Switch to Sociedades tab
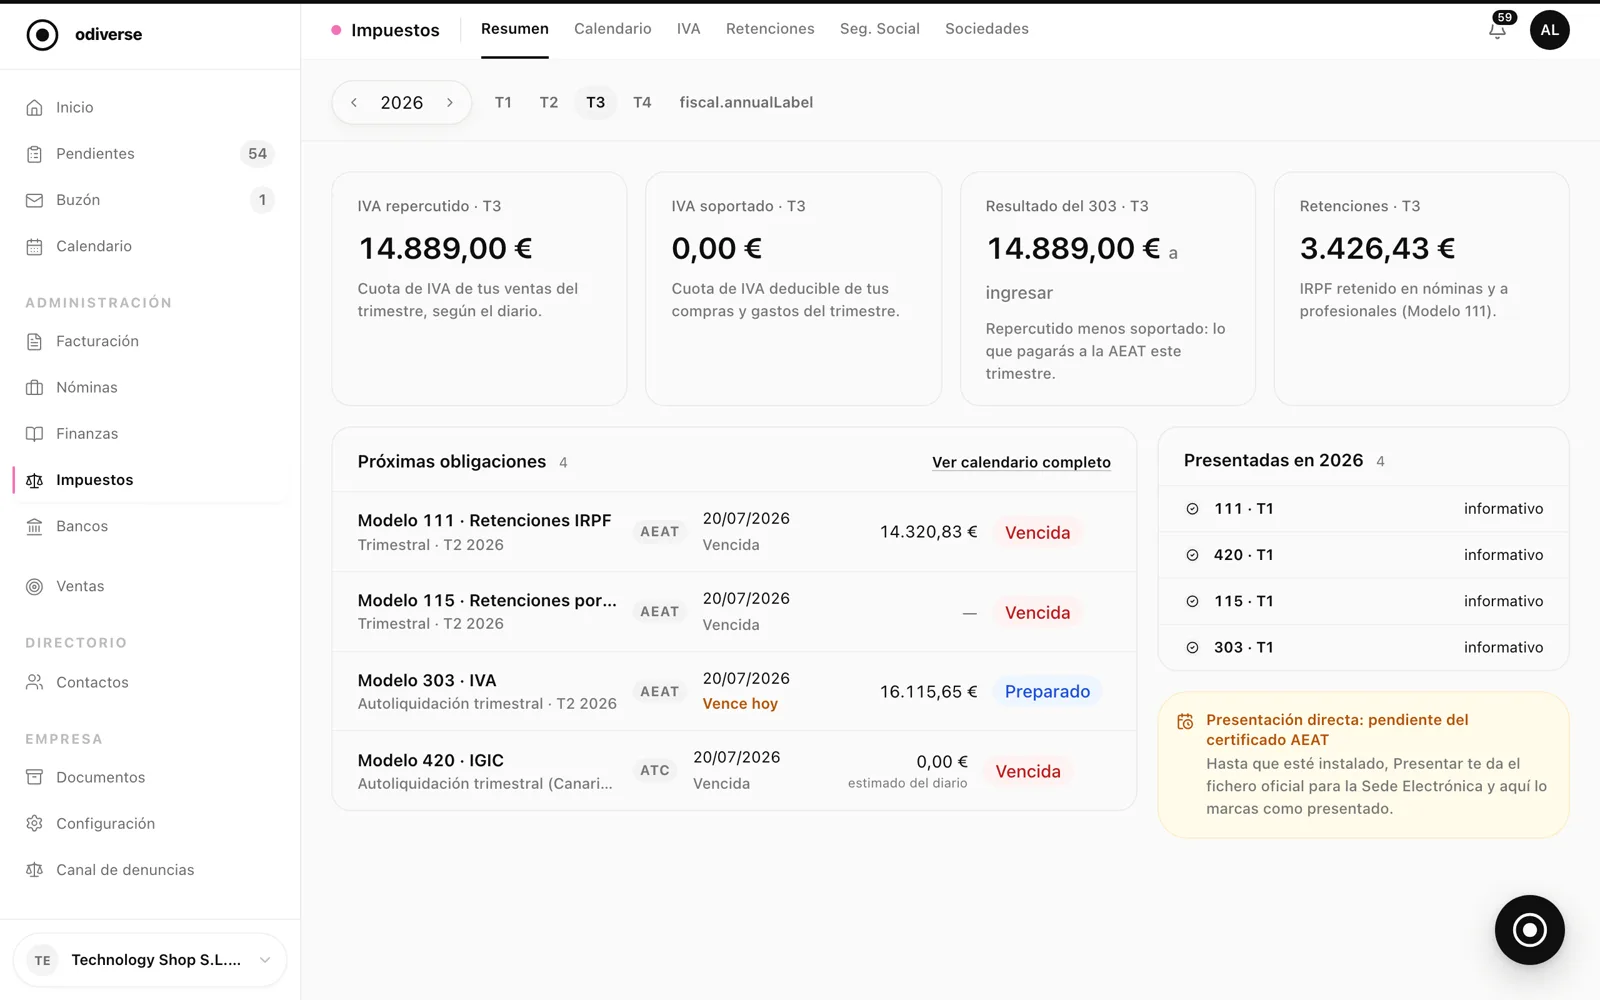The height and width of the screenshot is (1000, 1600). pos(987,29)
